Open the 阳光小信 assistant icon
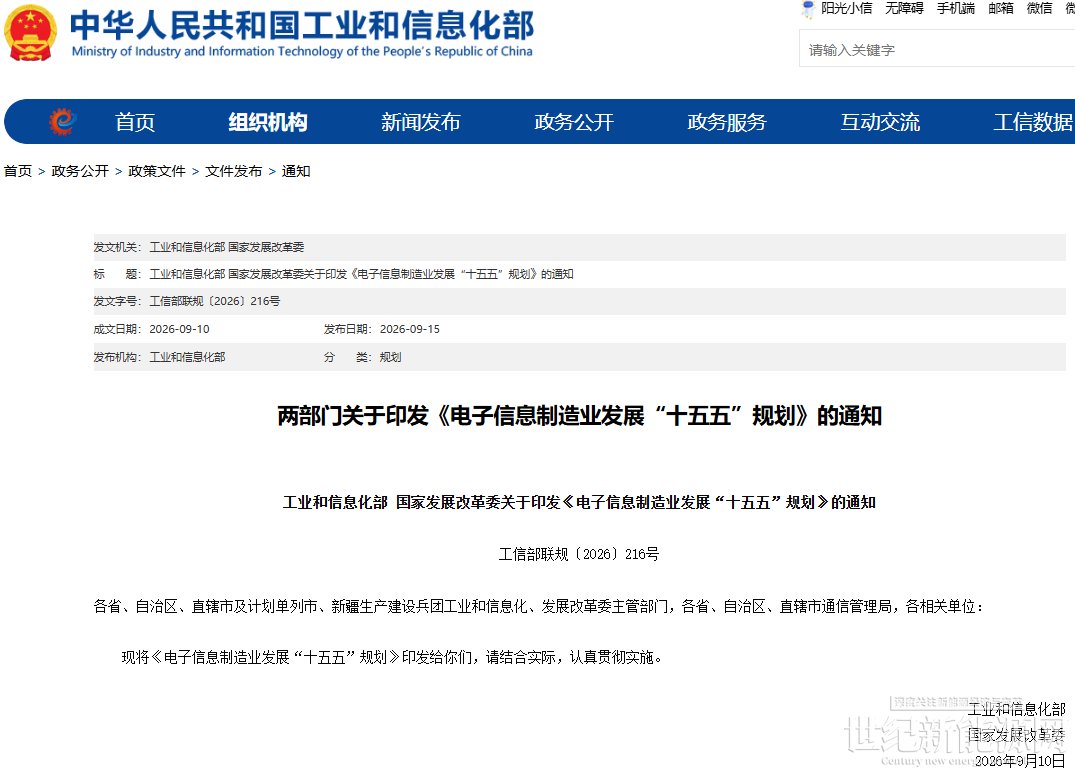The height and width of the screenshot is (771, 1075). [x=808, y=9]
